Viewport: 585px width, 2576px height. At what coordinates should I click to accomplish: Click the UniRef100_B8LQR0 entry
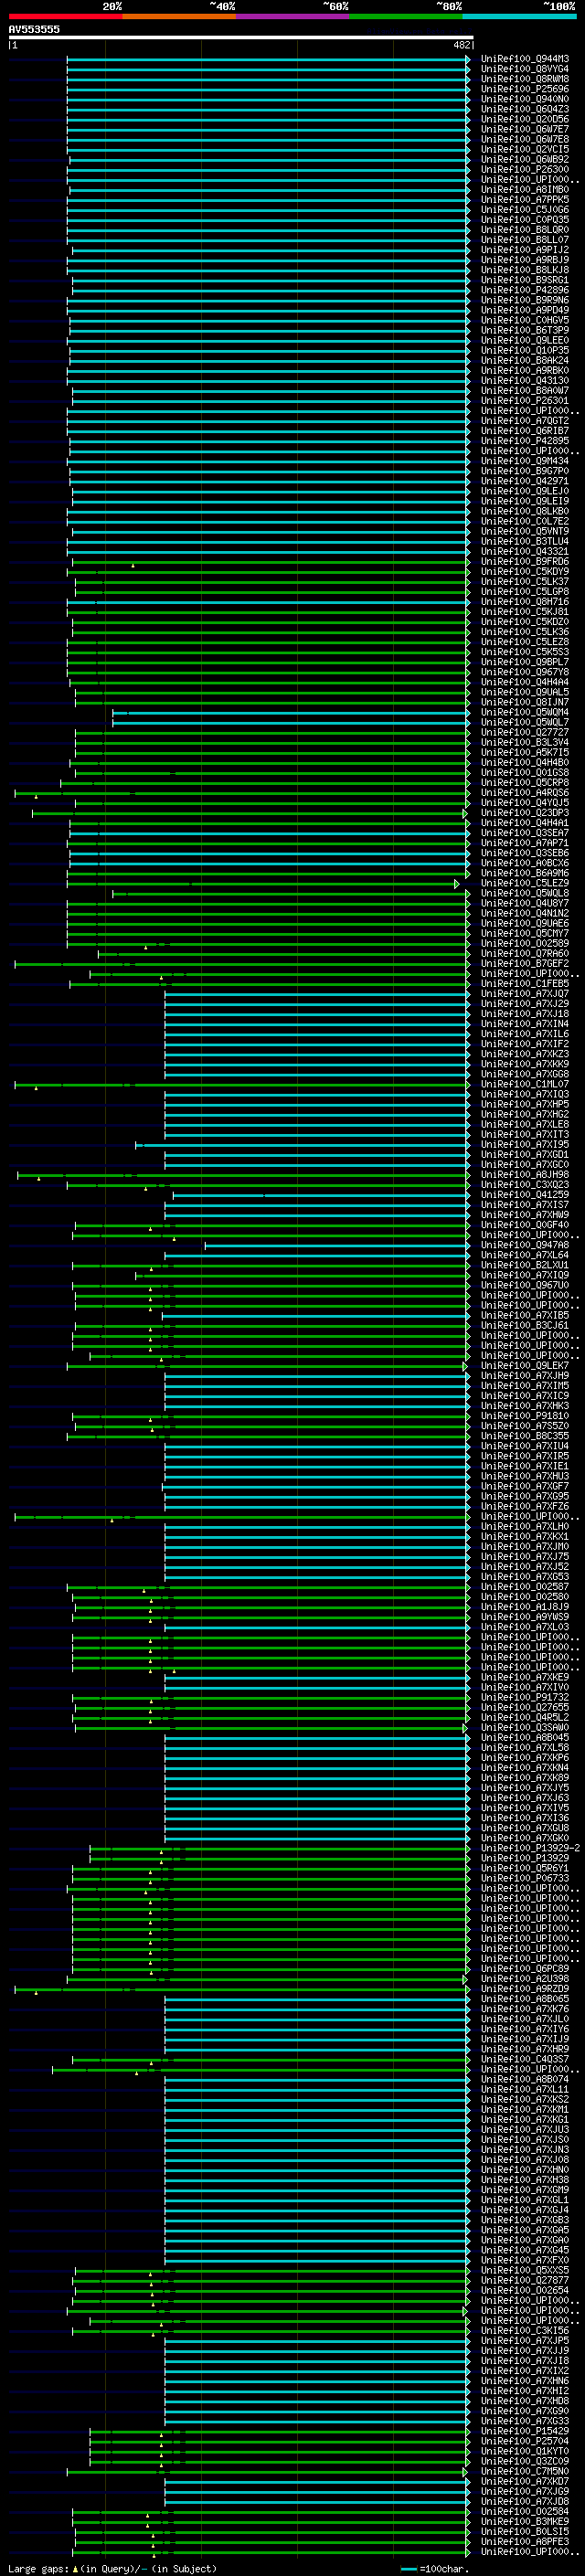click(525, 230)
